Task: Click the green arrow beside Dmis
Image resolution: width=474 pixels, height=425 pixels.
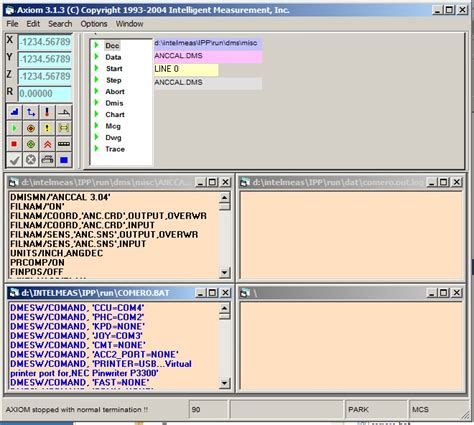Action: 96,102
